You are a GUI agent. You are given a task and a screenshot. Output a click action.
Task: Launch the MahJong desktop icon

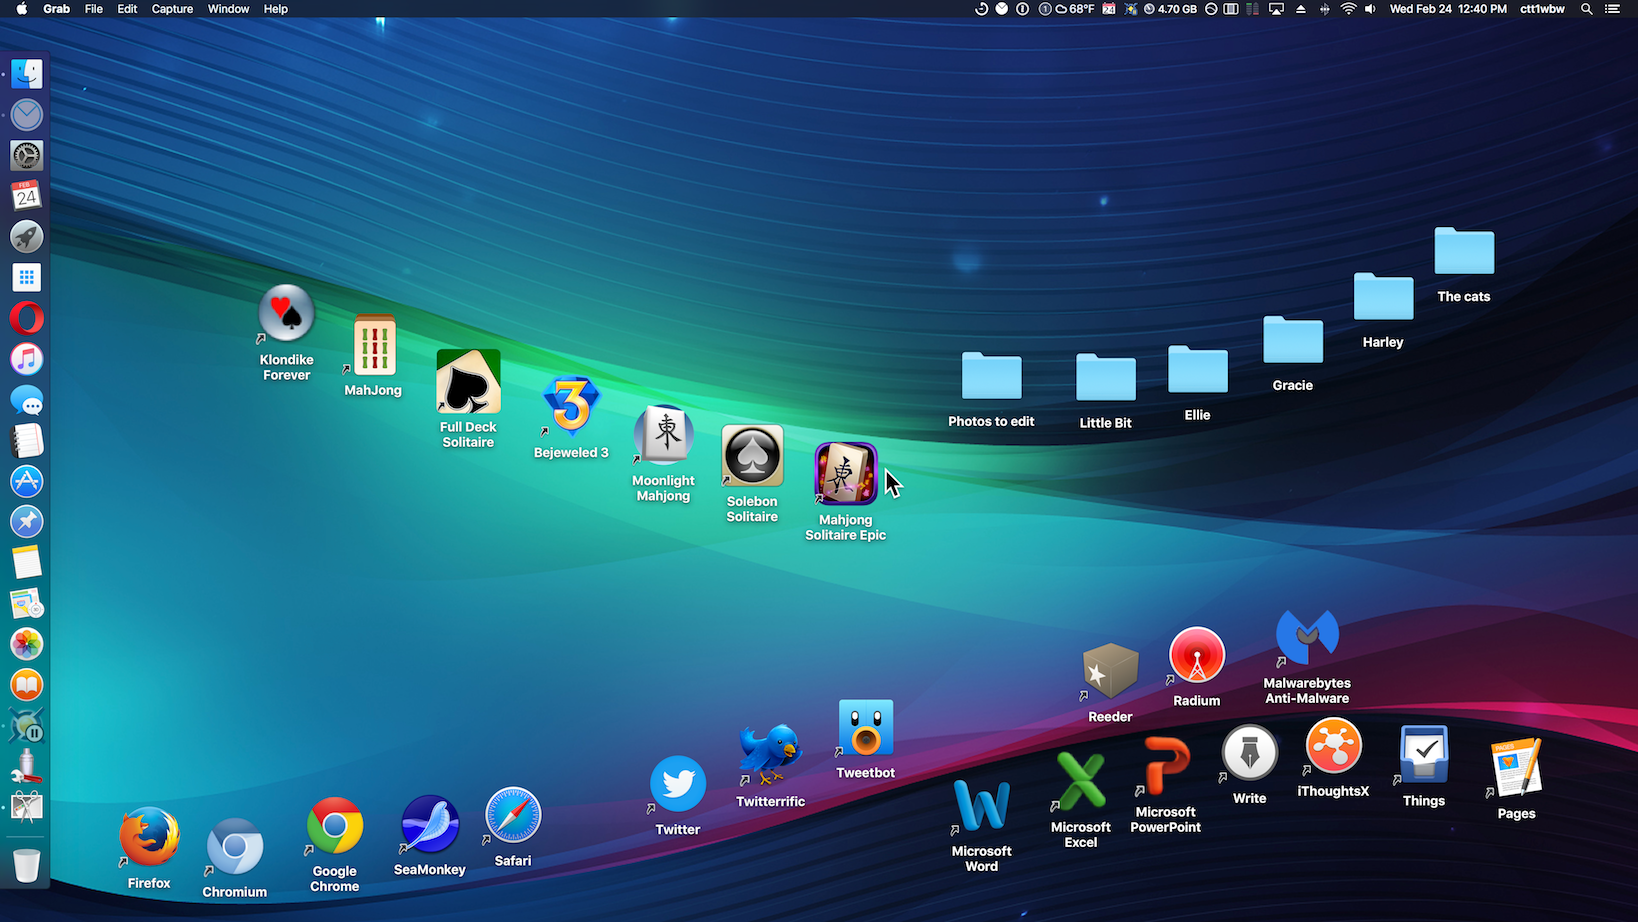[x=374, y=346]
